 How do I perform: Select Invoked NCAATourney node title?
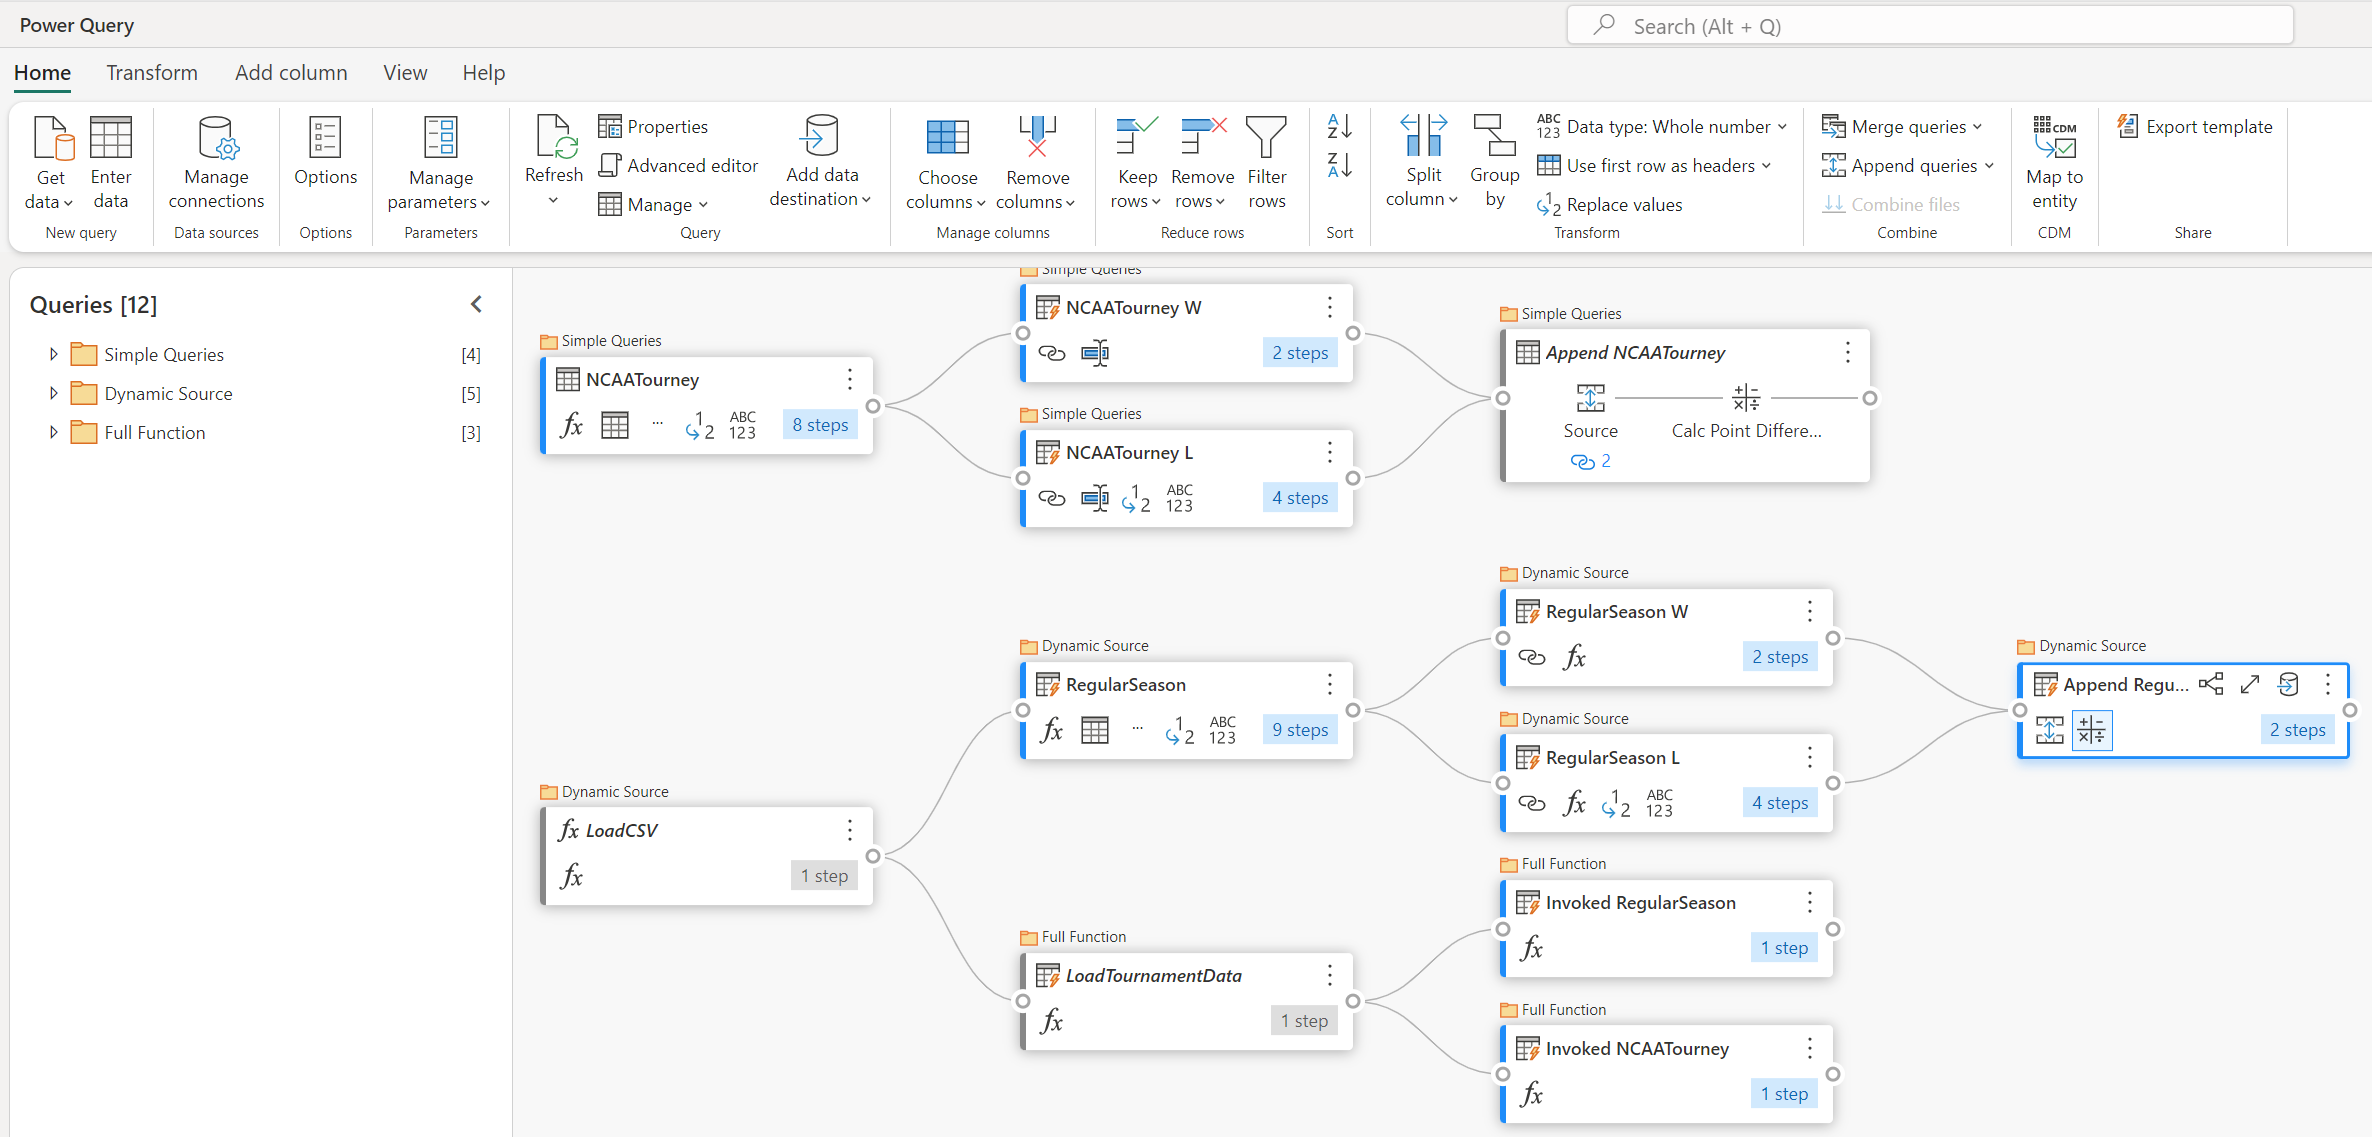coord(1637,1048)
